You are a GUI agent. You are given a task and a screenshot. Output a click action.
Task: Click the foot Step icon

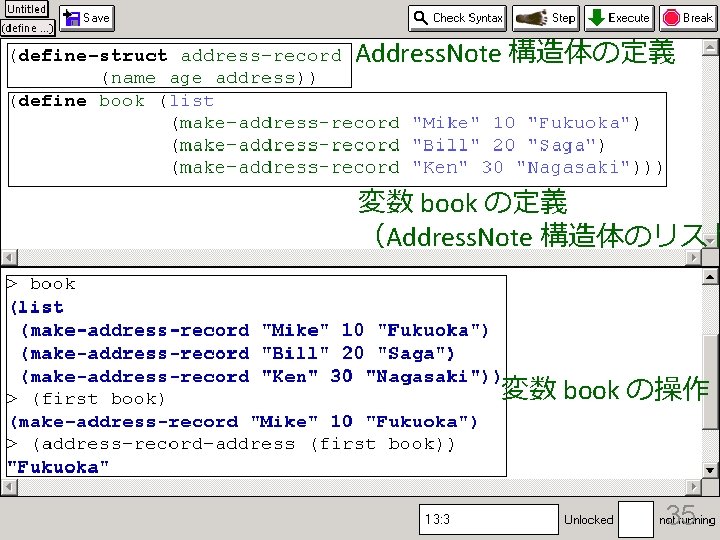(x=532, y=18)
